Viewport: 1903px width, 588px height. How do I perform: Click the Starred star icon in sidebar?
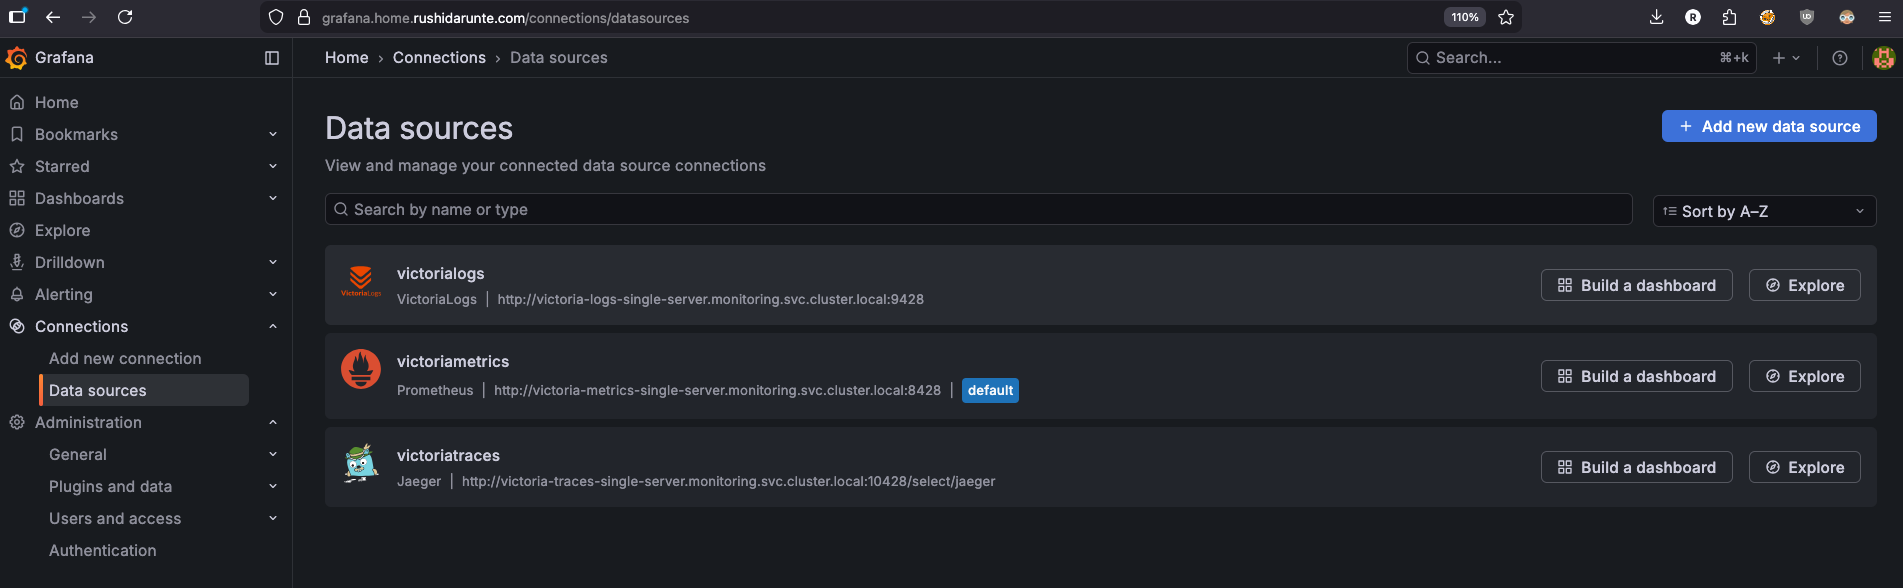tap(17, 166)
